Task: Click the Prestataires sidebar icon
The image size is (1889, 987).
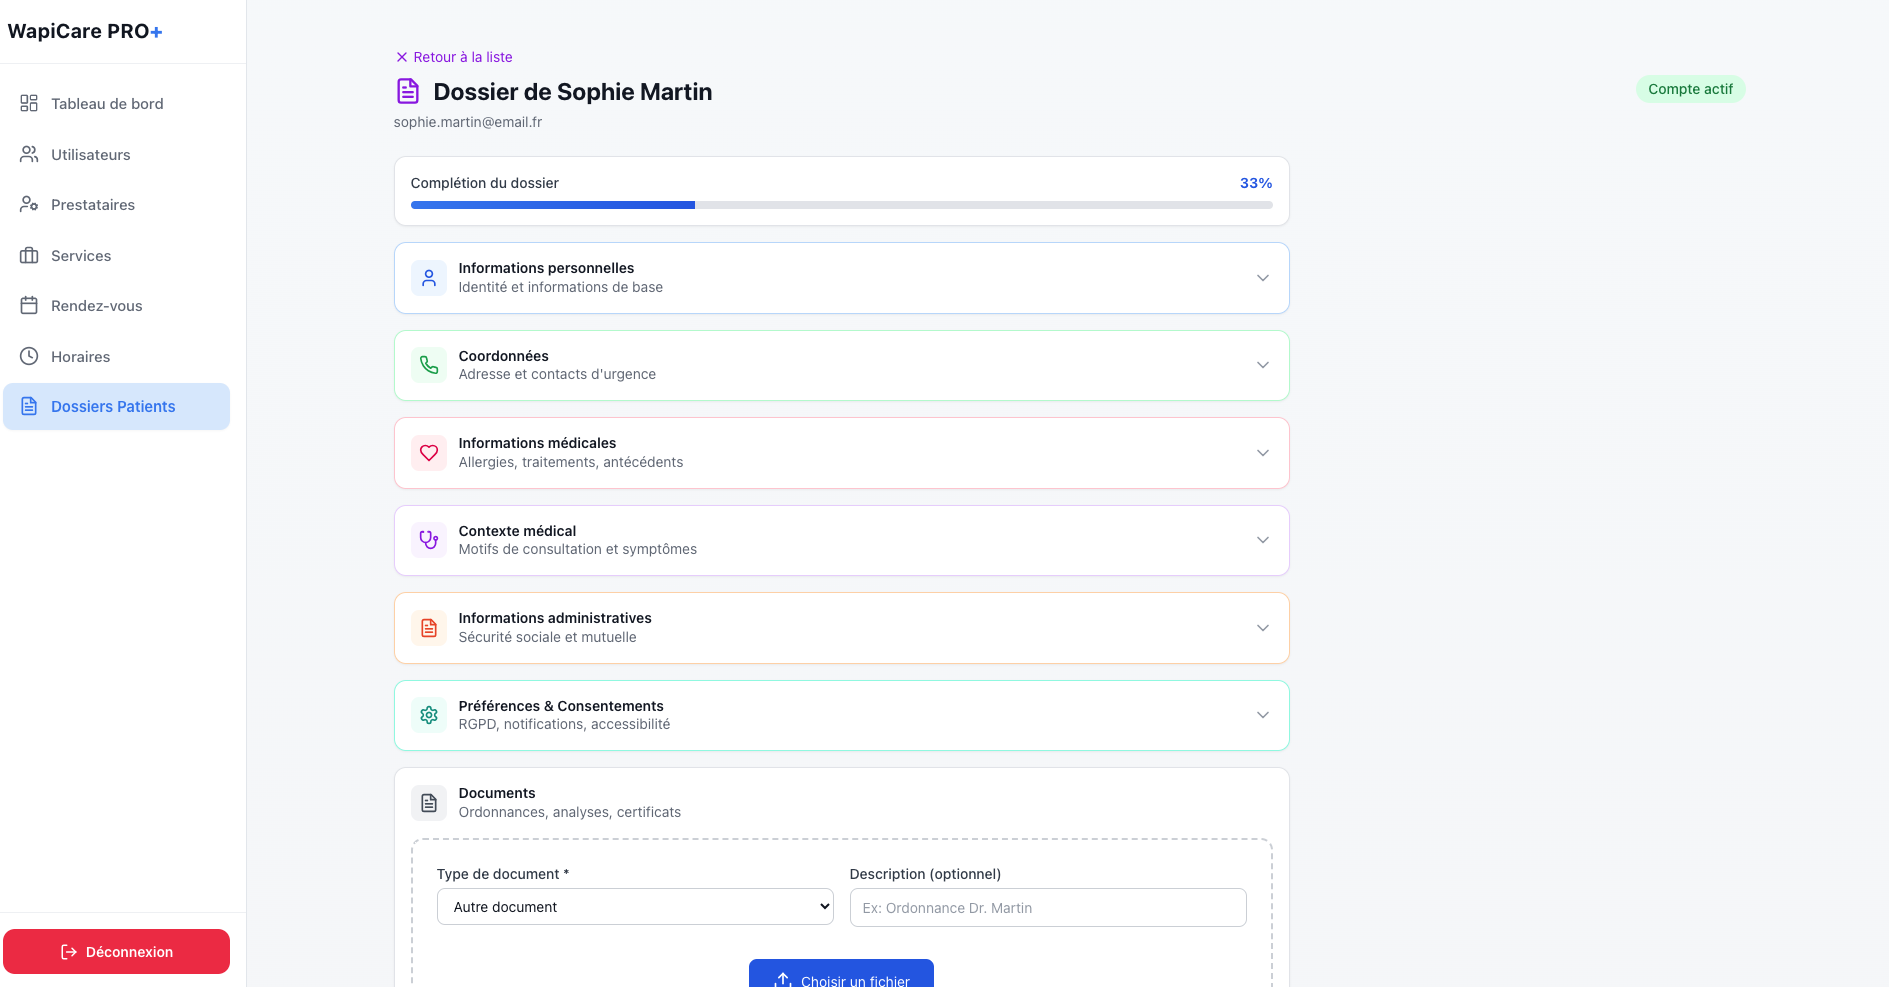Action: [x=28, y=204]
